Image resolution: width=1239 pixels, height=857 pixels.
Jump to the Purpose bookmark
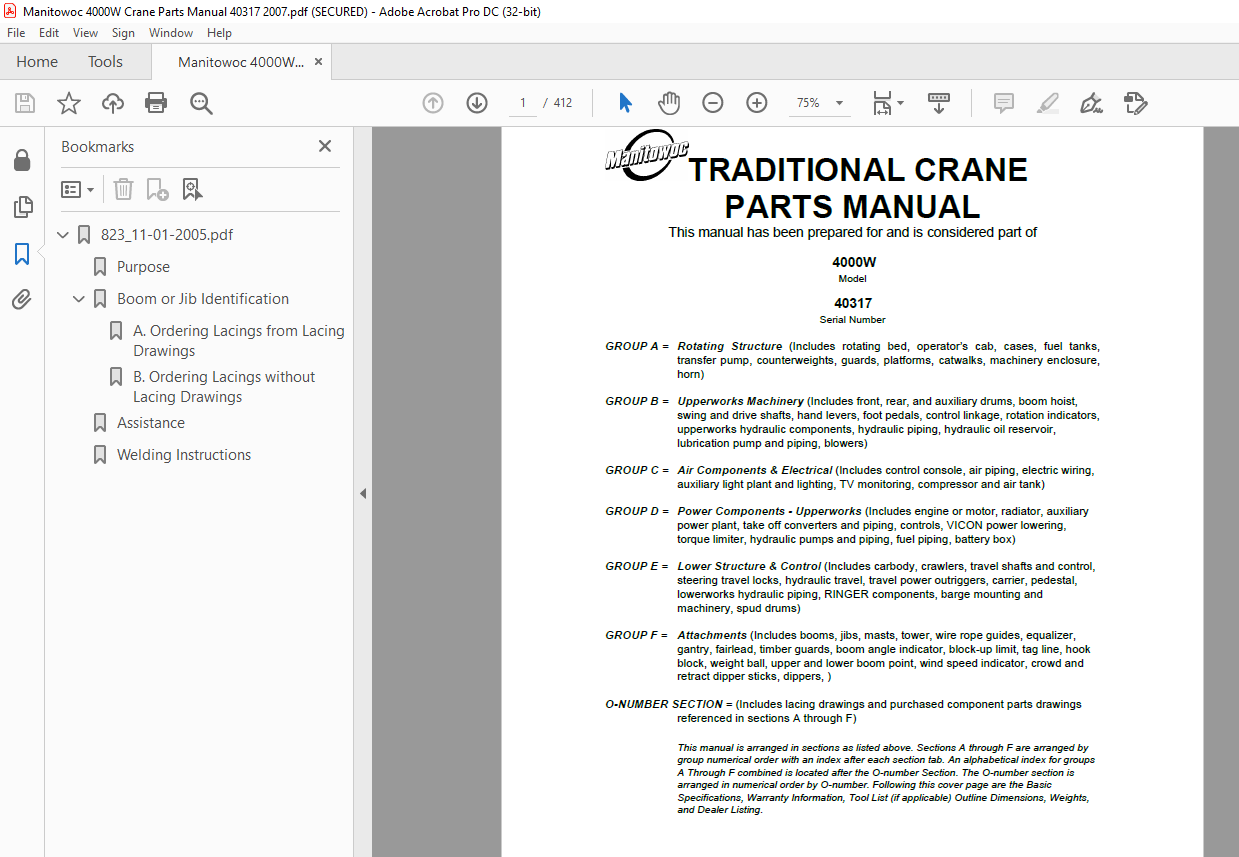coord(143,267)
